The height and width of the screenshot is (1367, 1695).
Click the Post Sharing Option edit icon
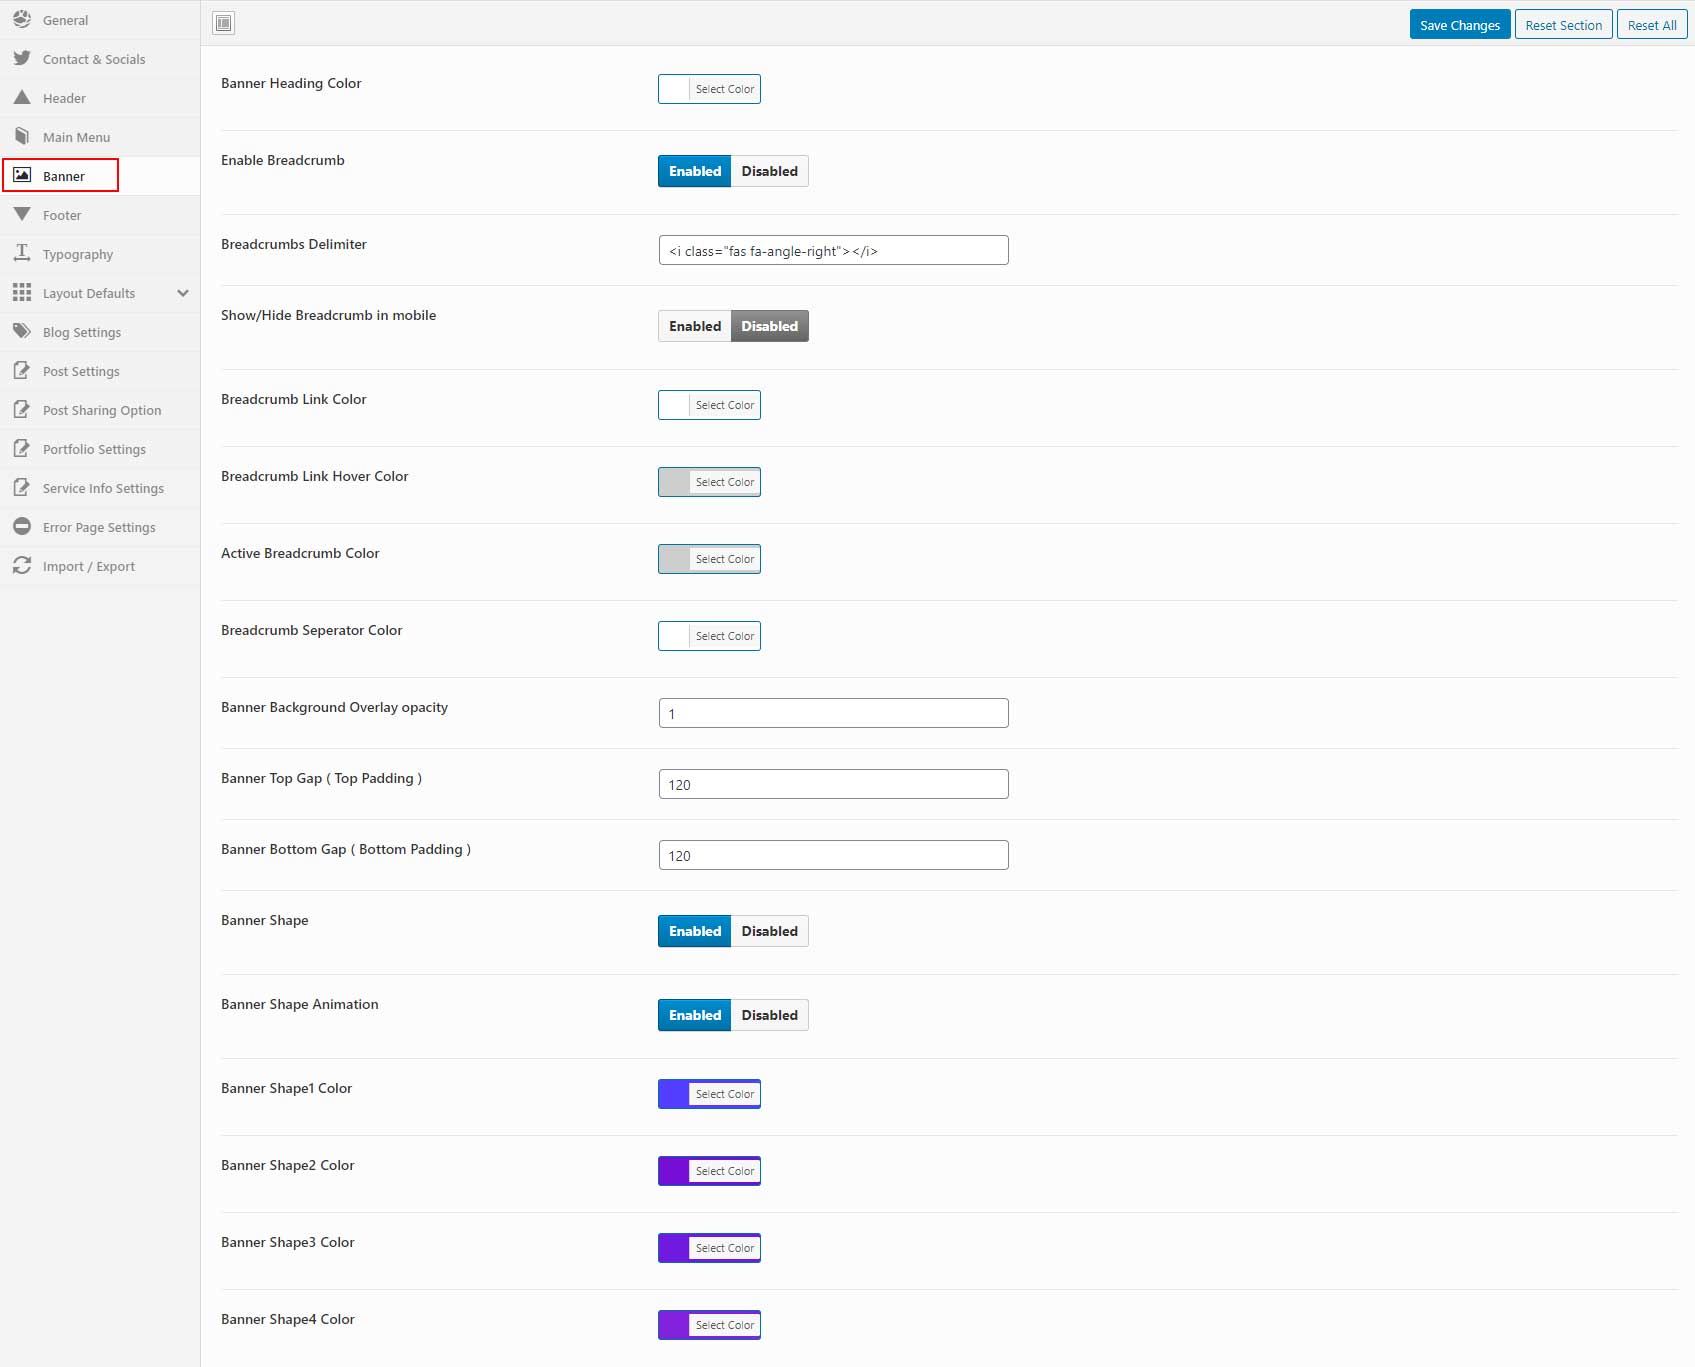(22, 409)
